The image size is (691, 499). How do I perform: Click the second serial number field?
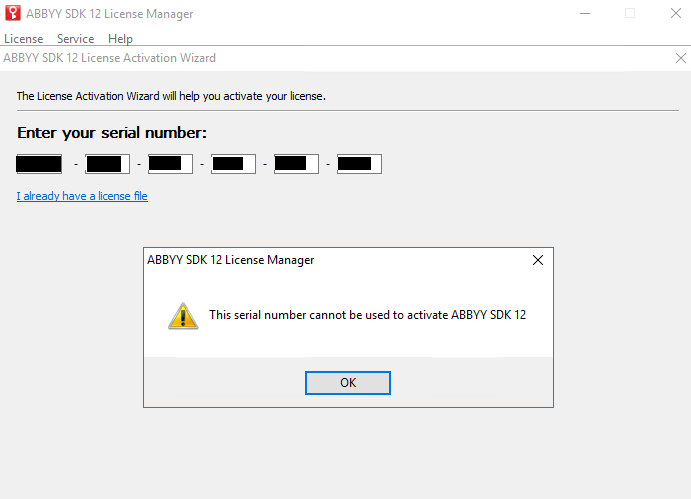[108, 164]
